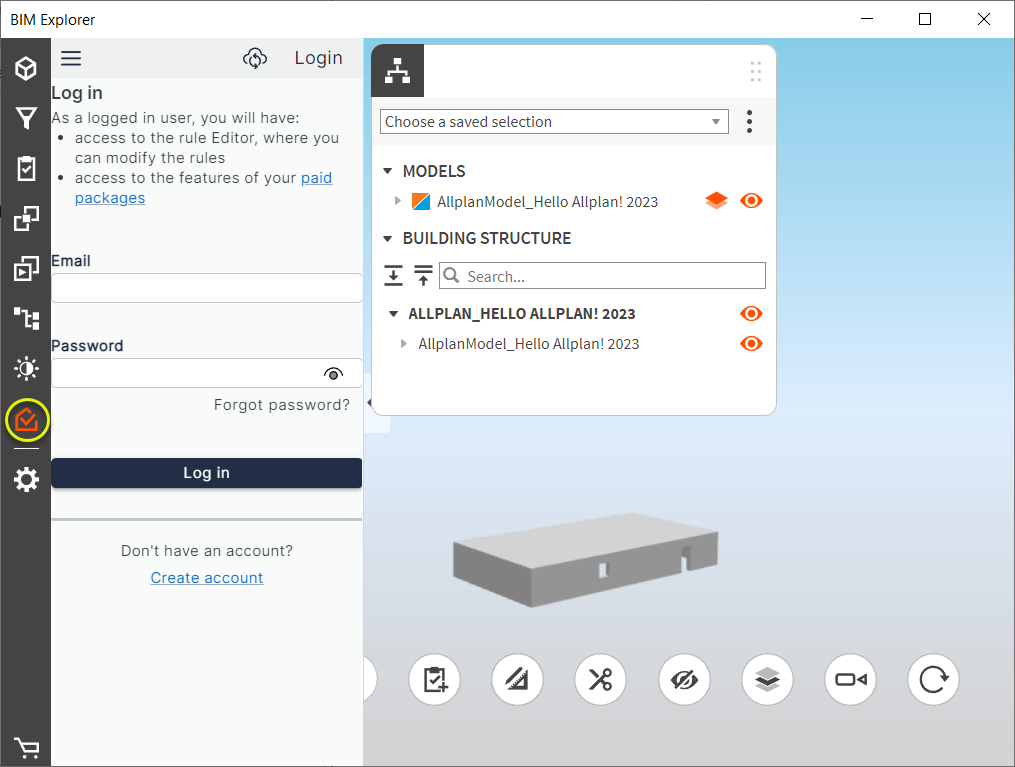Collapse the MODELS section
This screenshot has width=1015, height=767.
pyautogui.click(x=388, y=171)
